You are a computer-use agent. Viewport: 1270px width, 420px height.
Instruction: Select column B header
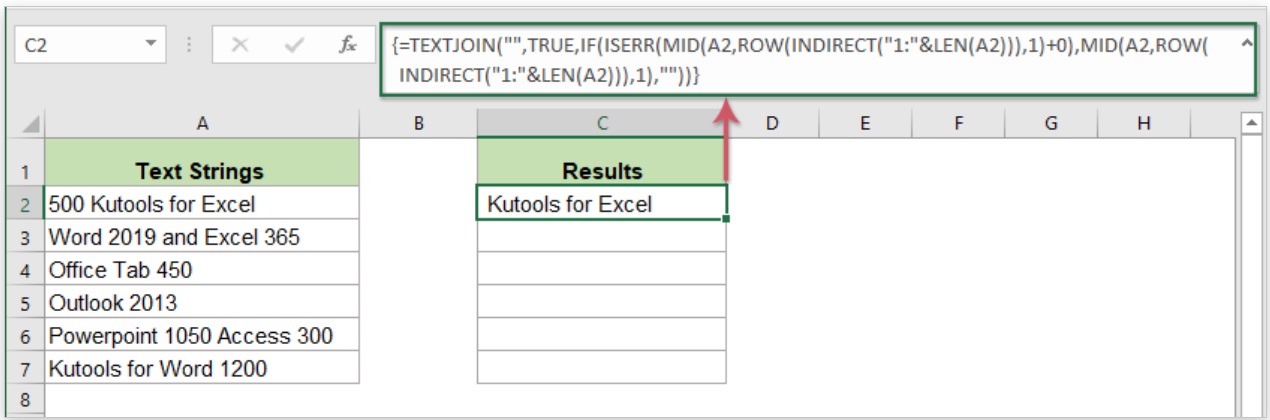click(x=419, y=123)
